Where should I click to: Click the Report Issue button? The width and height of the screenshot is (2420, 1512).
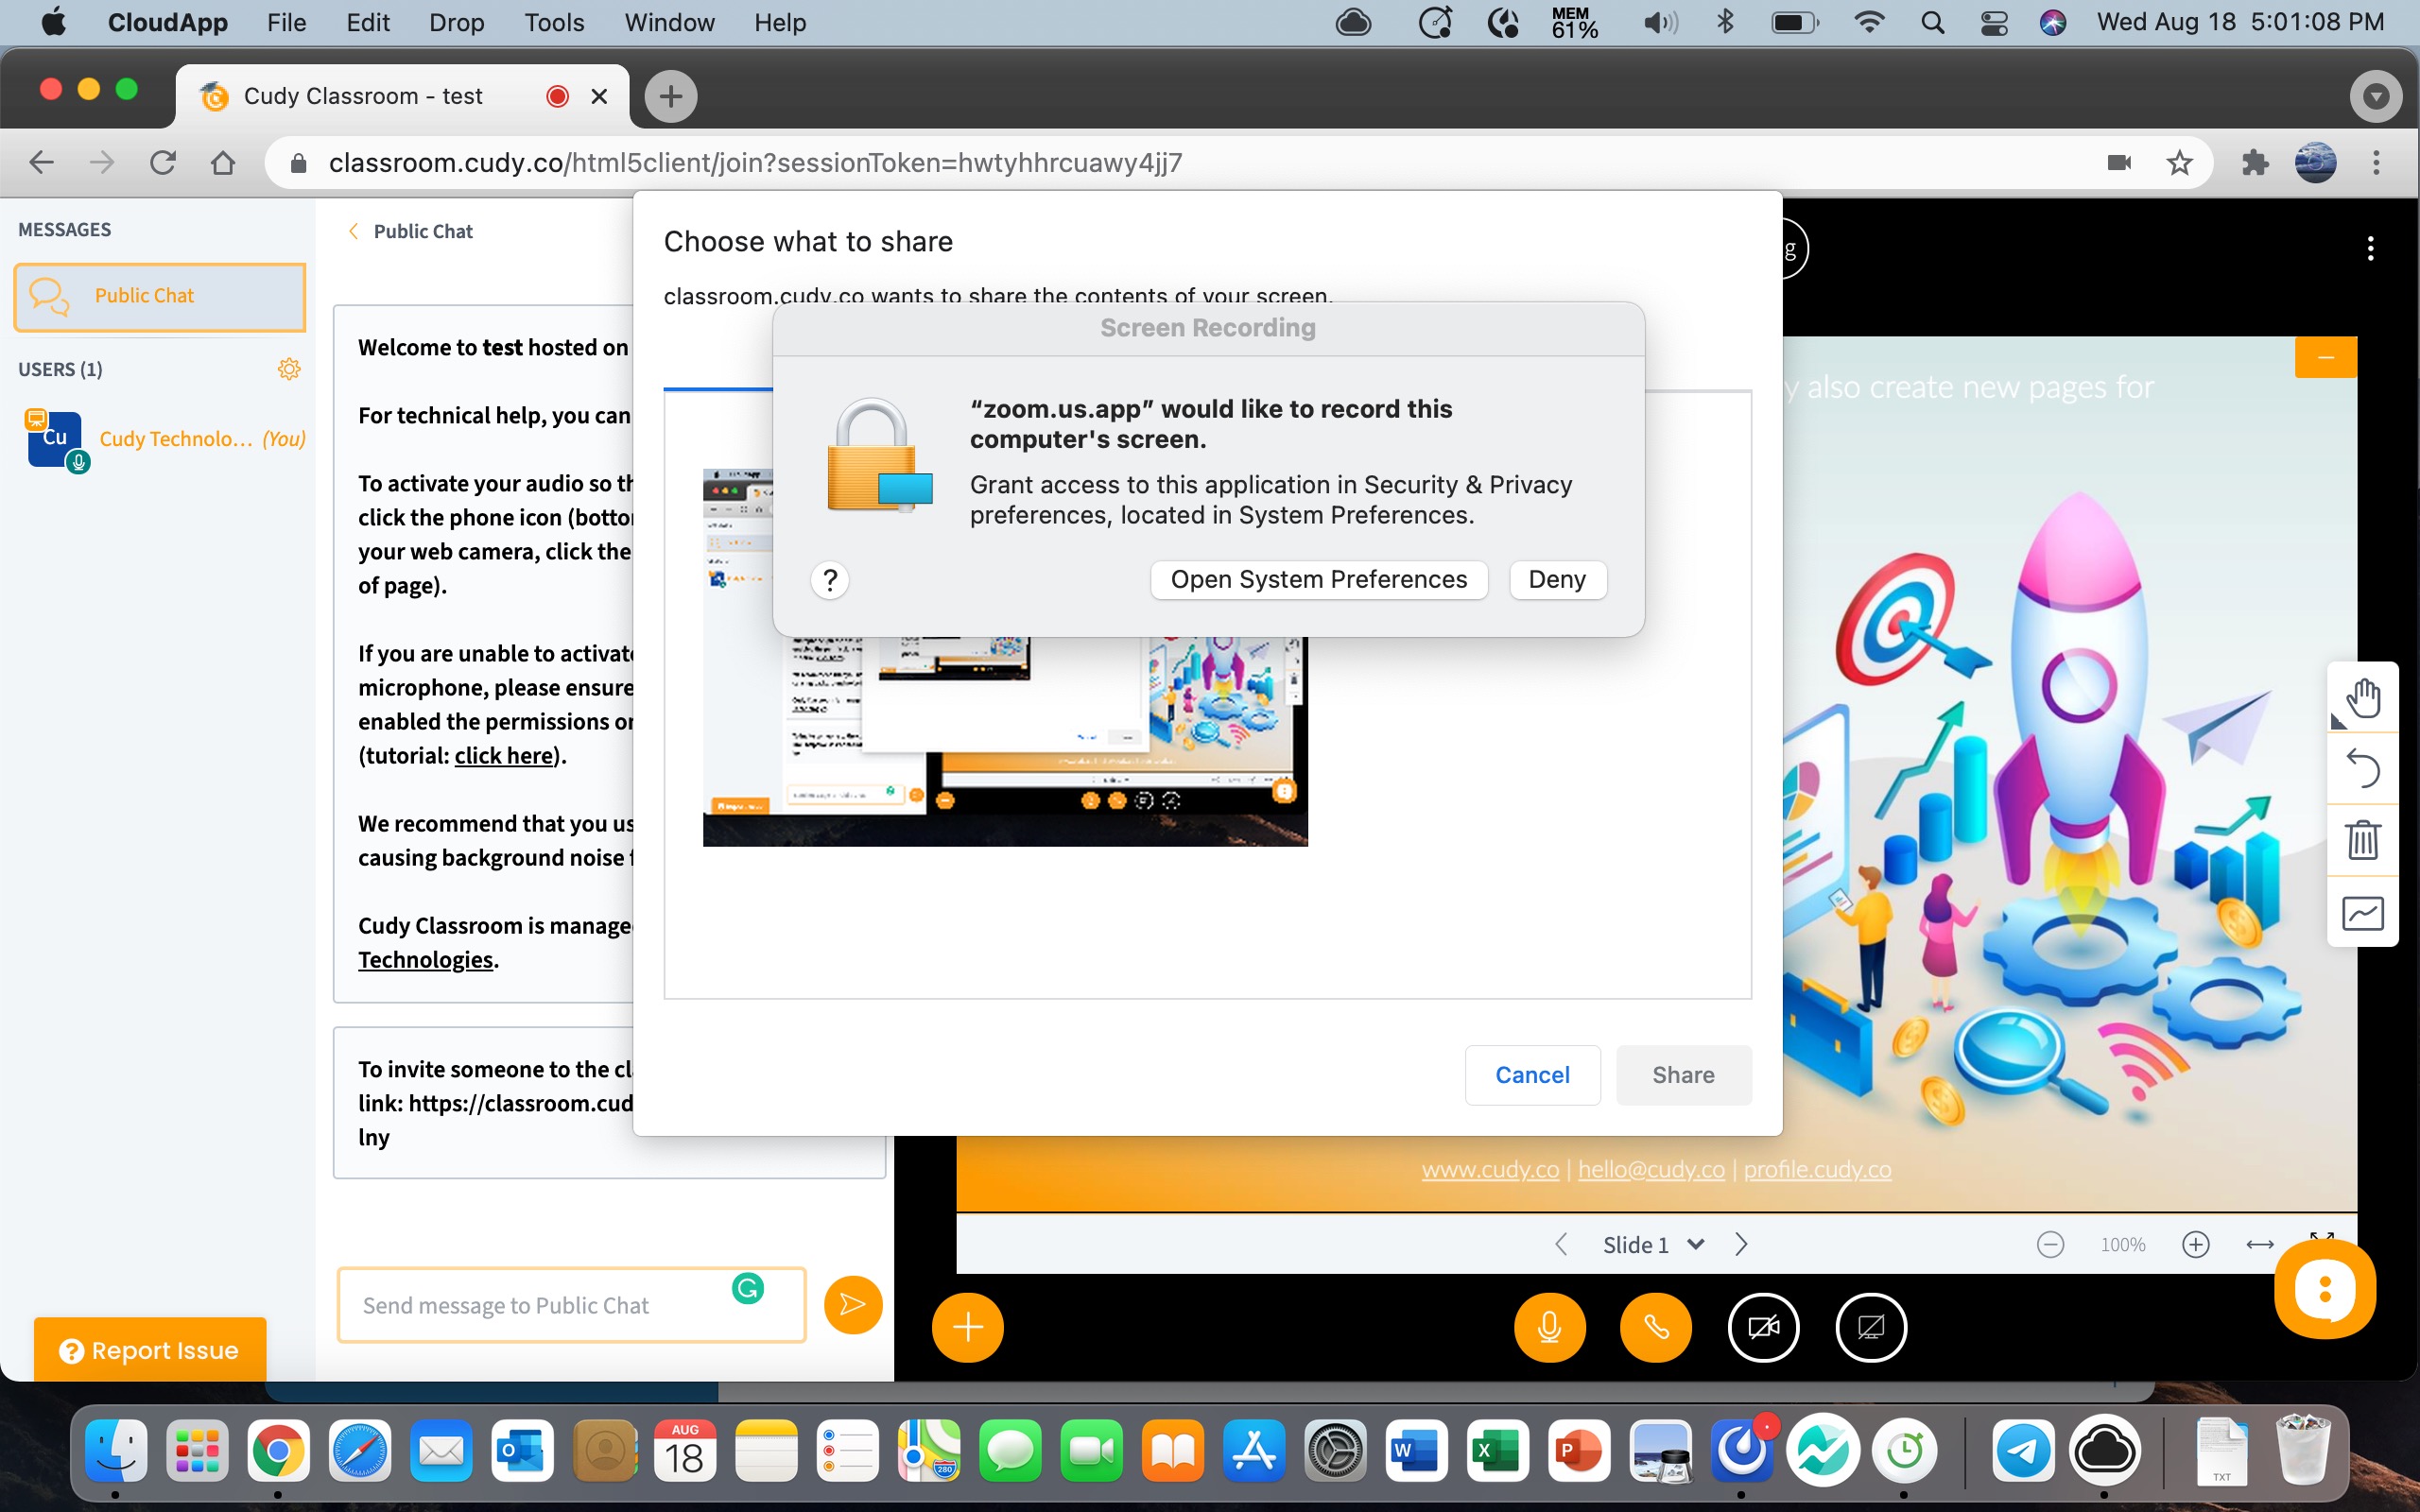tap(150, 1350)
